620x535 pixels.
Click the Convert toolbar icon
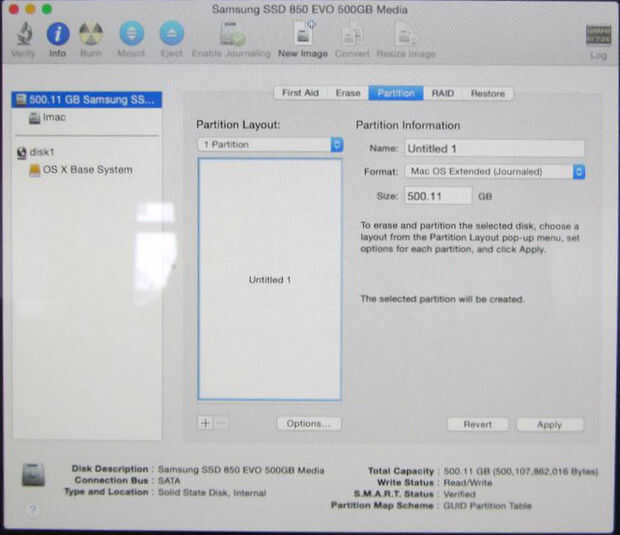pyautogui.click(x=352, y=36)
